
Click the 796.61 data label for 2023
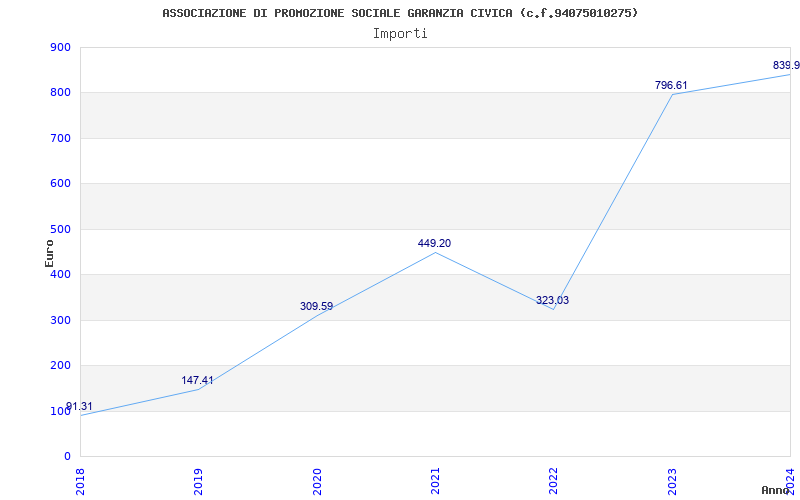tap(671, 85)
